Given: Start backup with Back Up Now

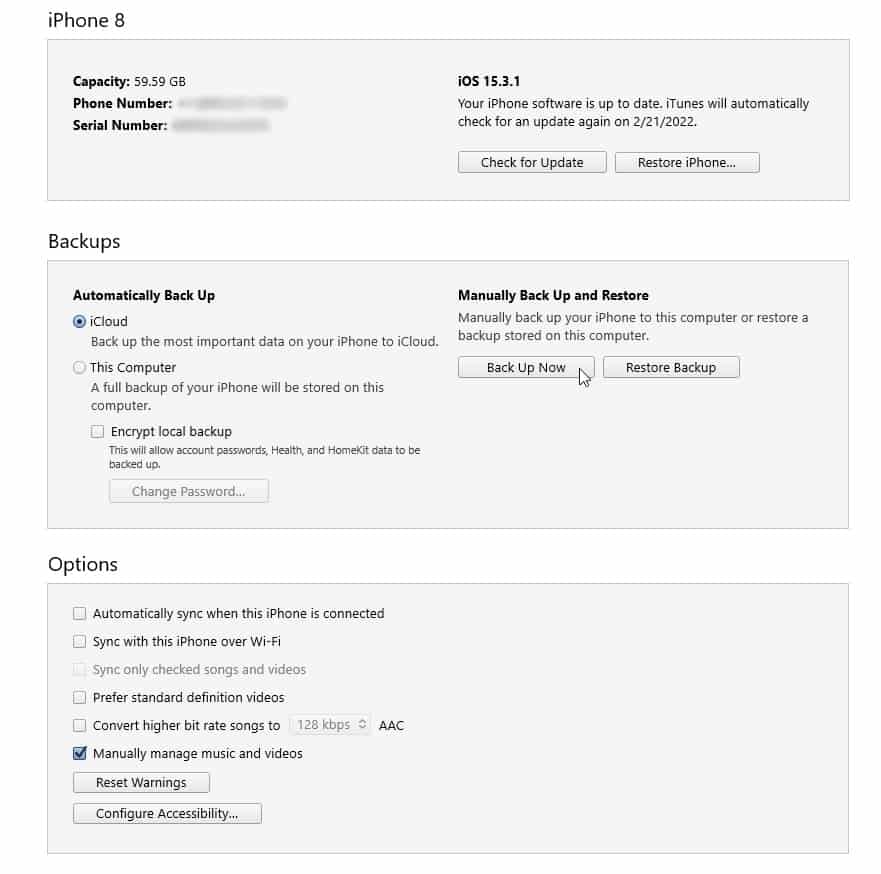Looking at the screenshot, I should pyautogui.click(x=526, y=368).
